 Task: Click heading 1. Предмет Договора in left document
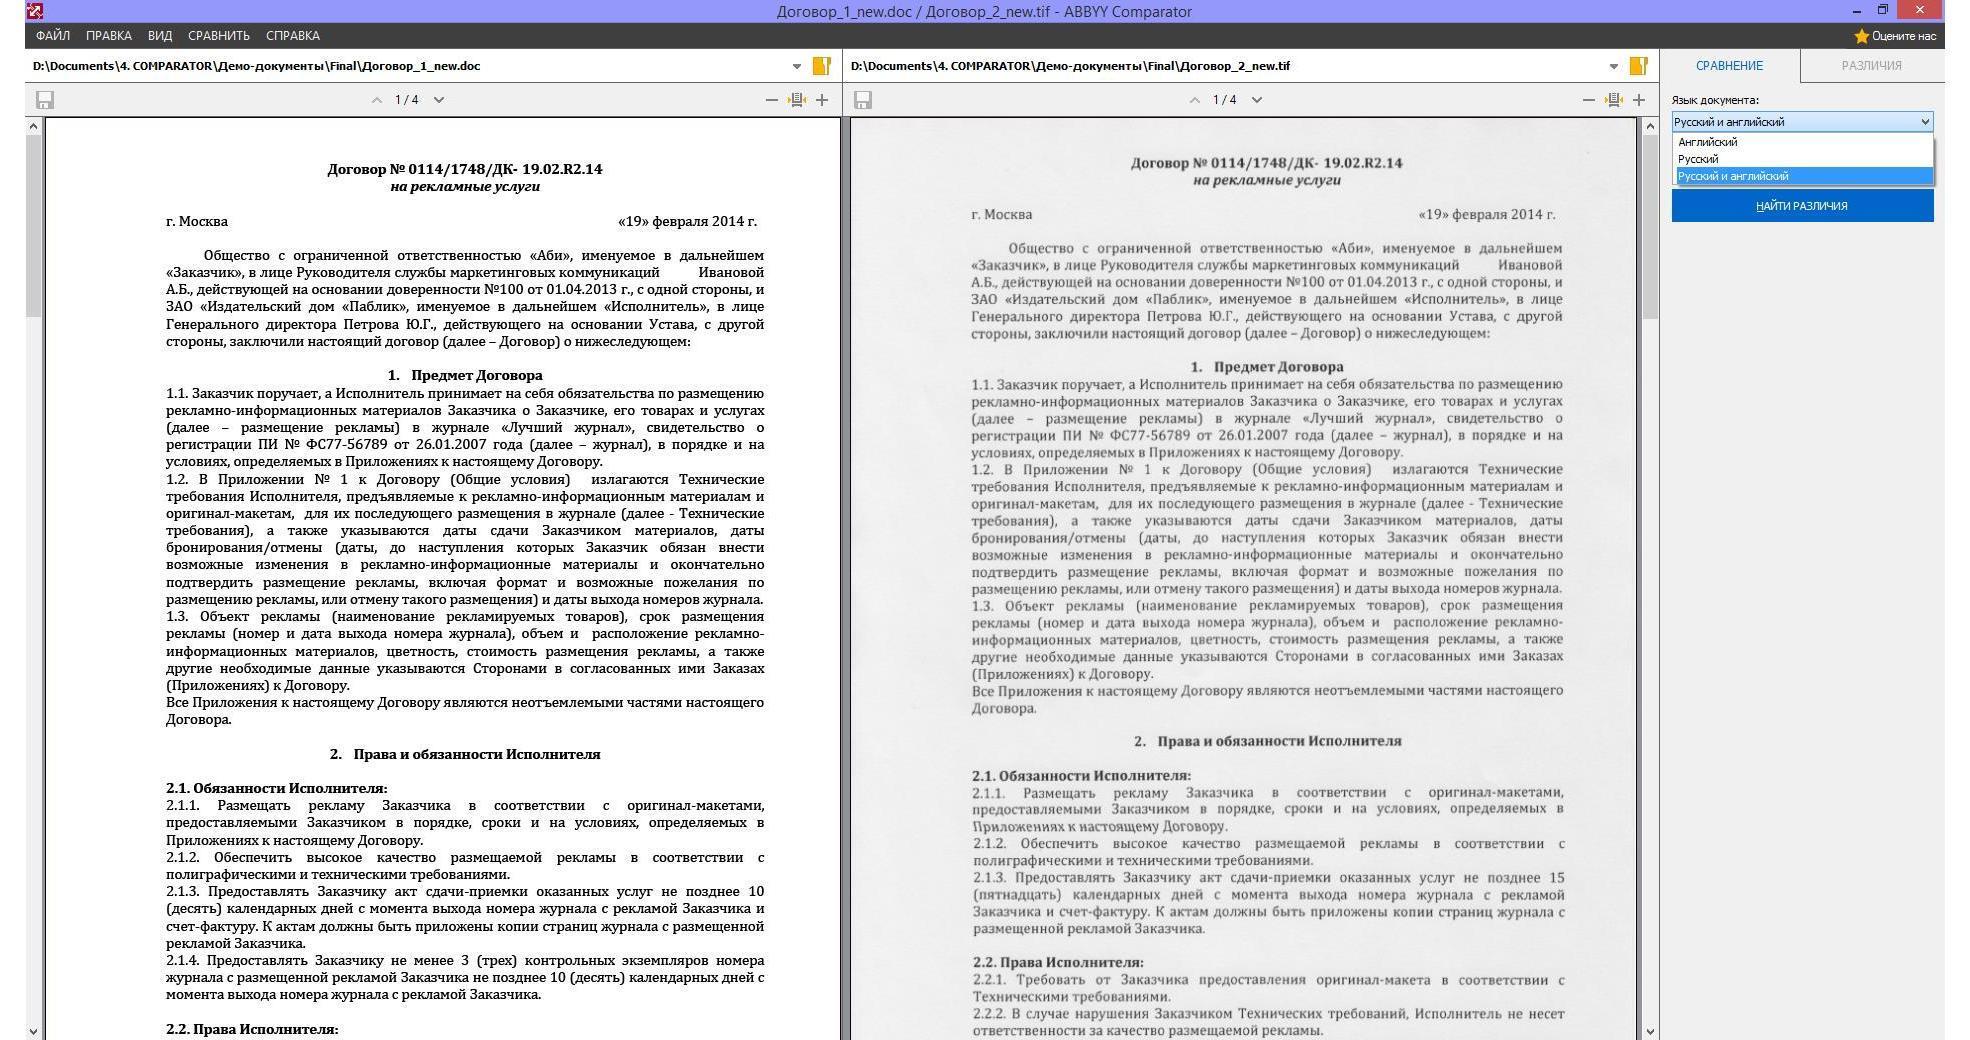click(465, 376)
